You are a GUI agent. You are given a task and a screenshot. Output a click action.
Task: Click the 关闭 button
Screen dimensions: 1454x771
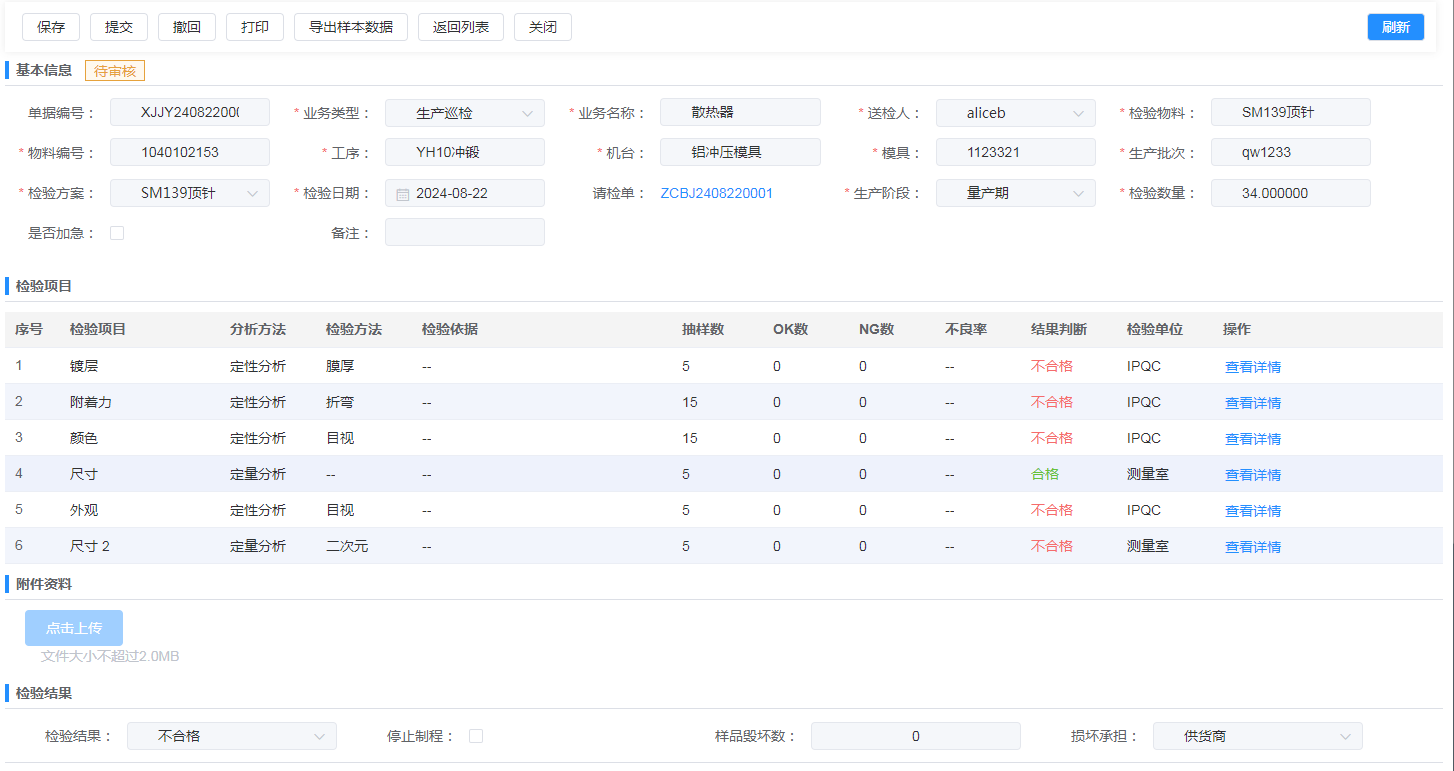point(543,27)
